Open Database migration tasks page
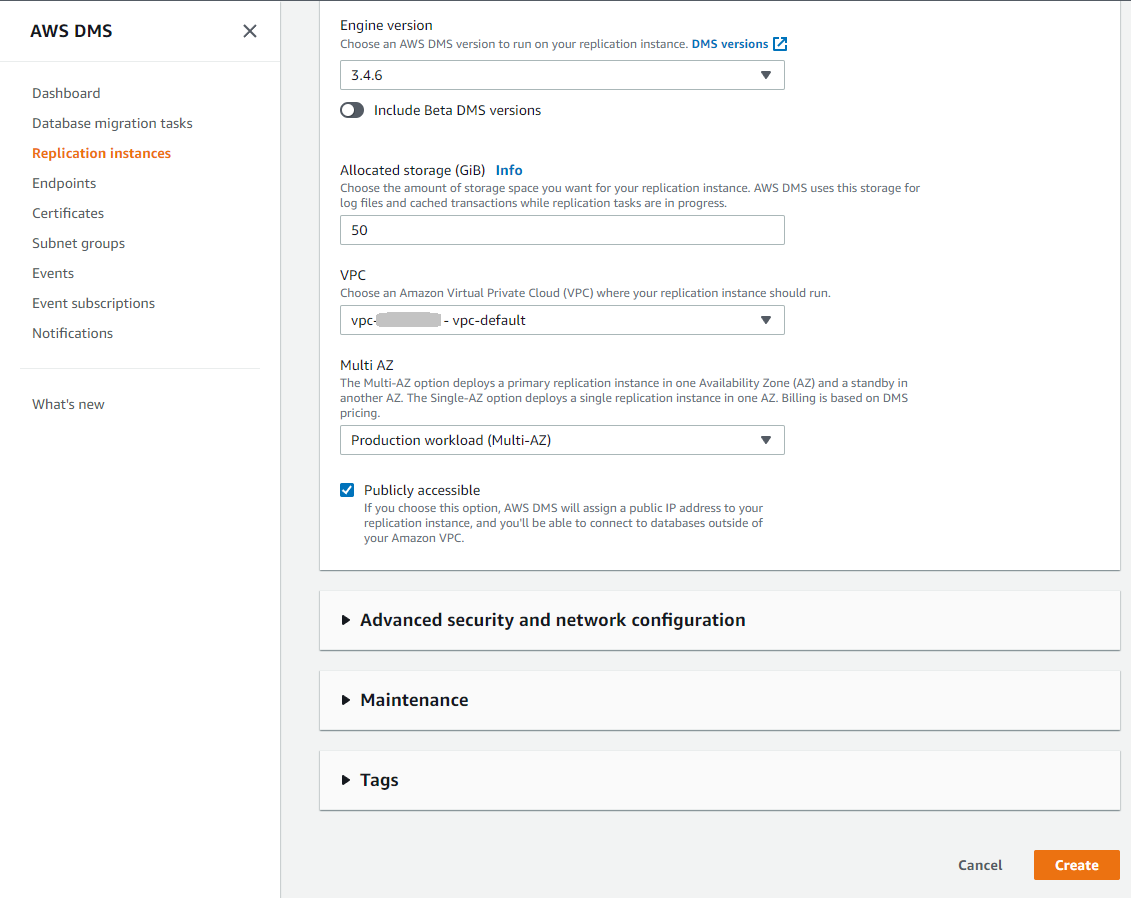Screen dimensions: 1131x898 point(112,123)
